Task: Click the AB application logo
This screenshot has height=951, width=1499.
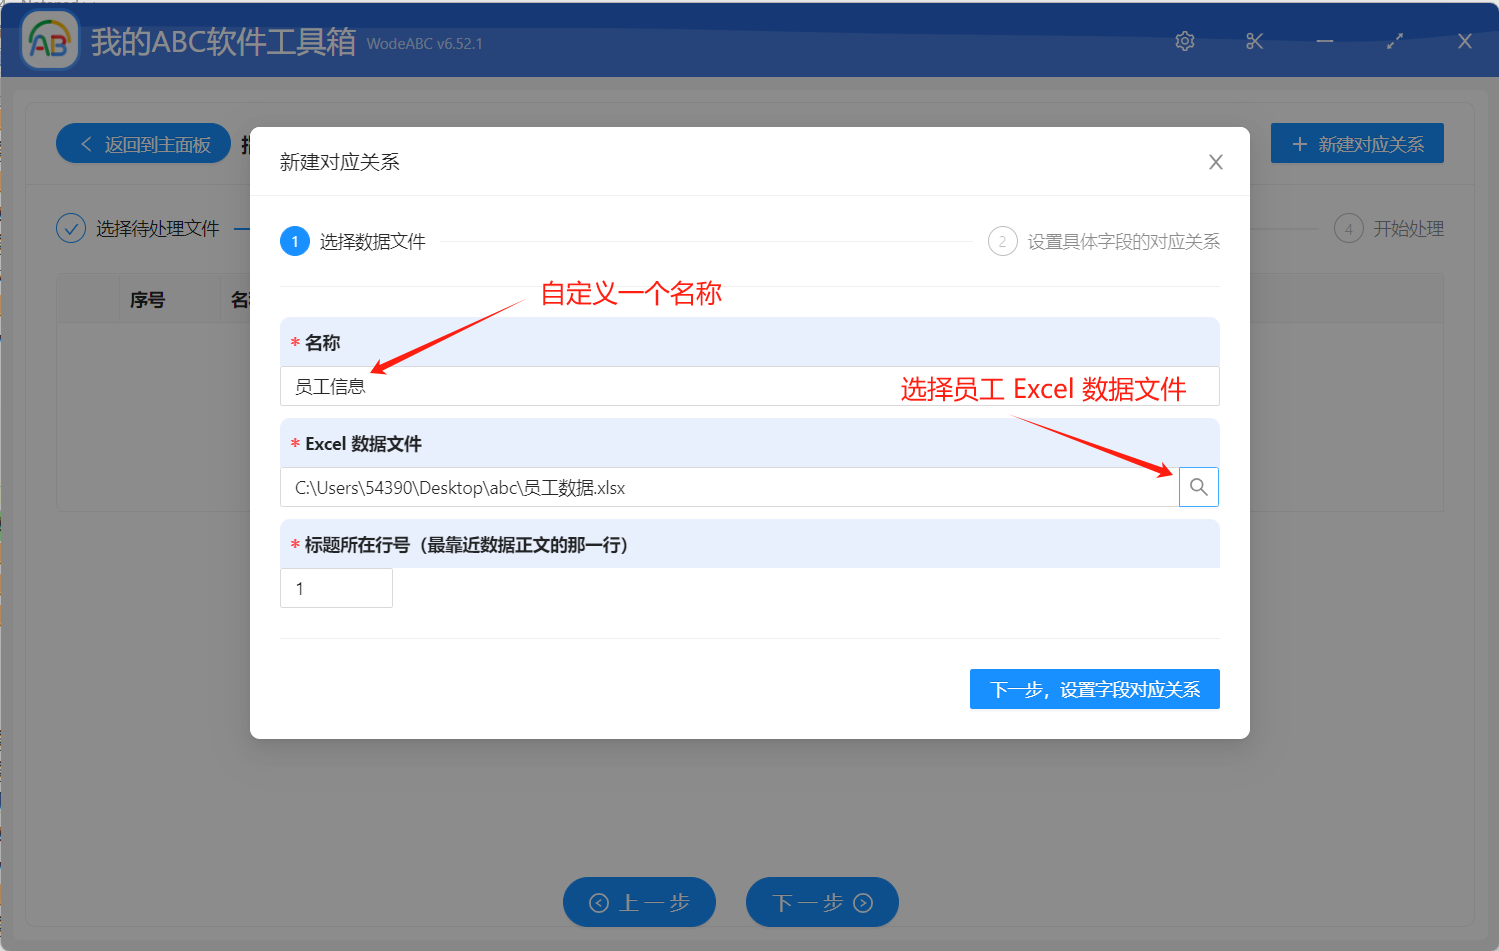Action: (x=48, y=41)
